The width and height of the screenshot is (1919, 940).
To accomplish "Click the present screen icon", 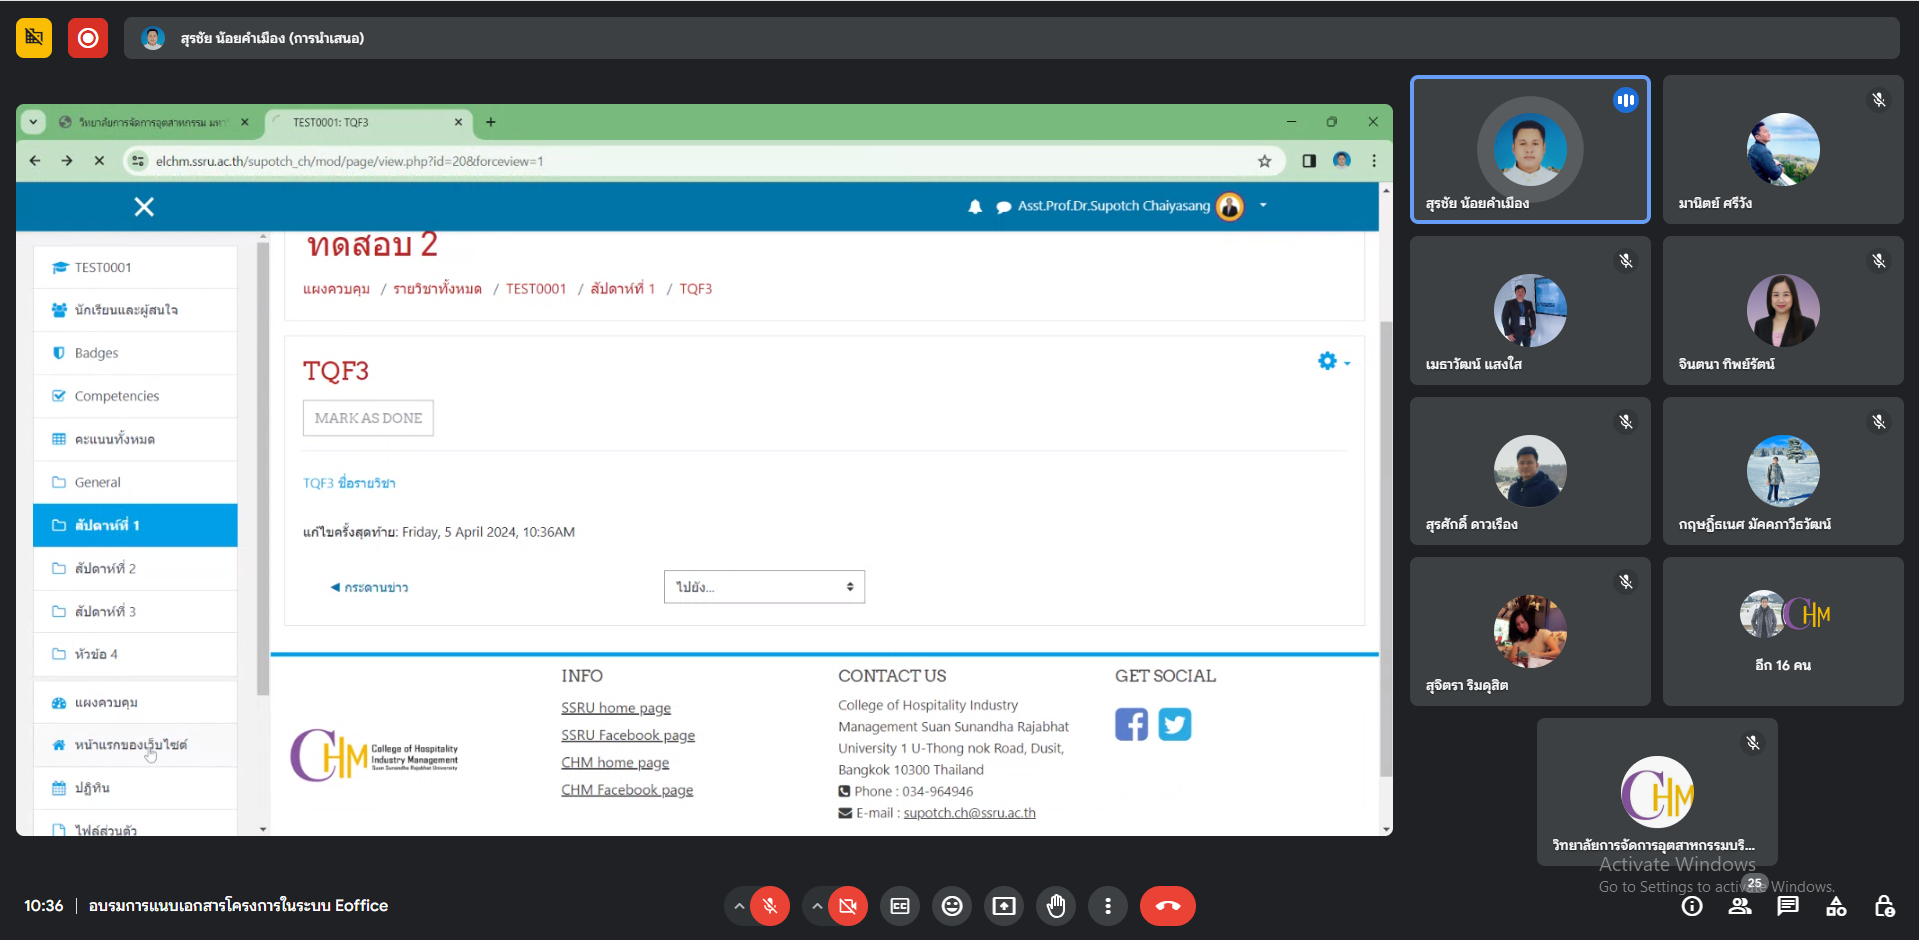I will tap(1003, 906).
